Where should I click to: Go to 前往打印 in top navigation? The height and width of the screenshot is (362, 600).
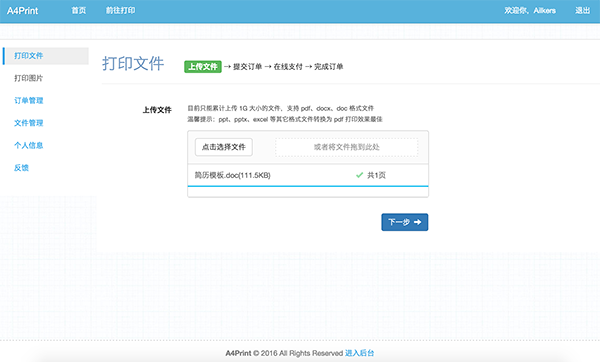pos(121,11)
